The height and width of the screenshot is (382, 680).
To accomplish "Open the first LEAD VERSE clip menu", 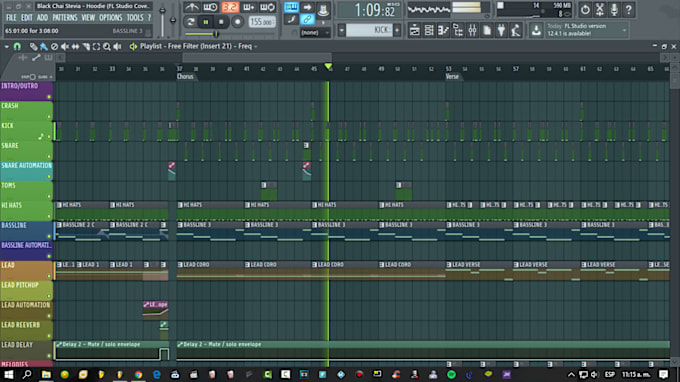I will [449, 264].
